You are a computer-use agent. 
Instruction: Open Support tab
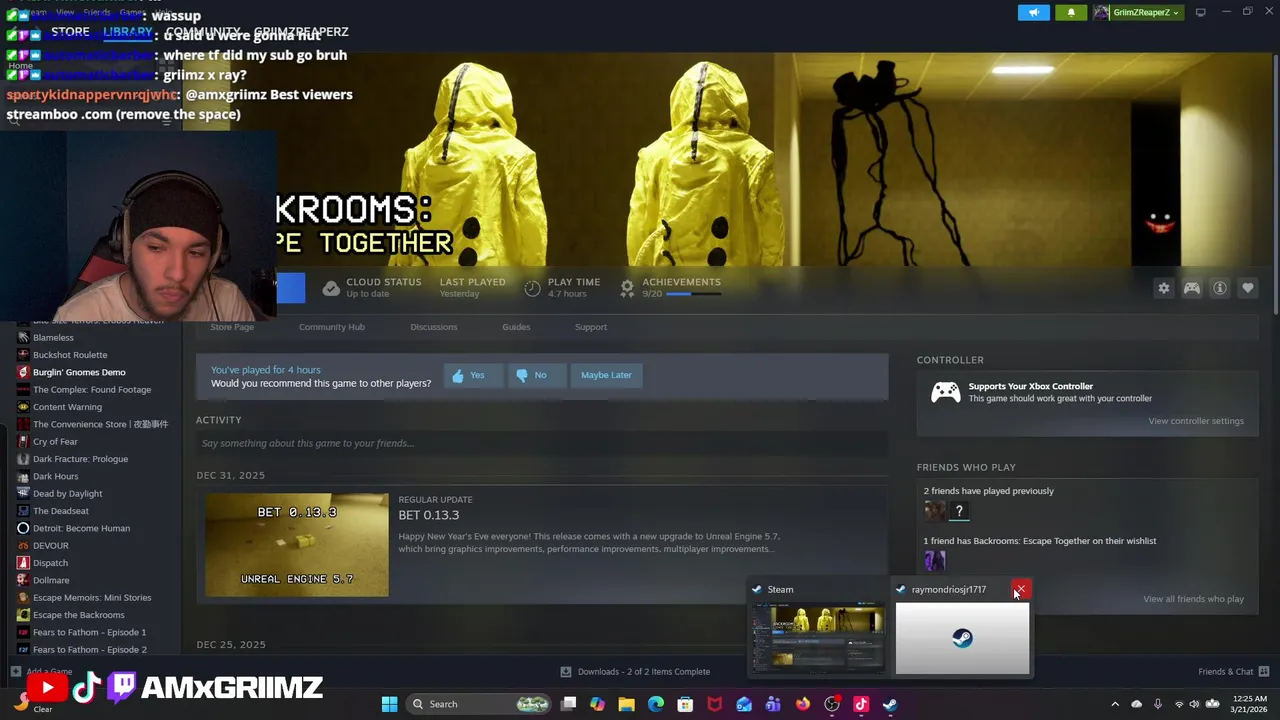(x=590, y=327)
